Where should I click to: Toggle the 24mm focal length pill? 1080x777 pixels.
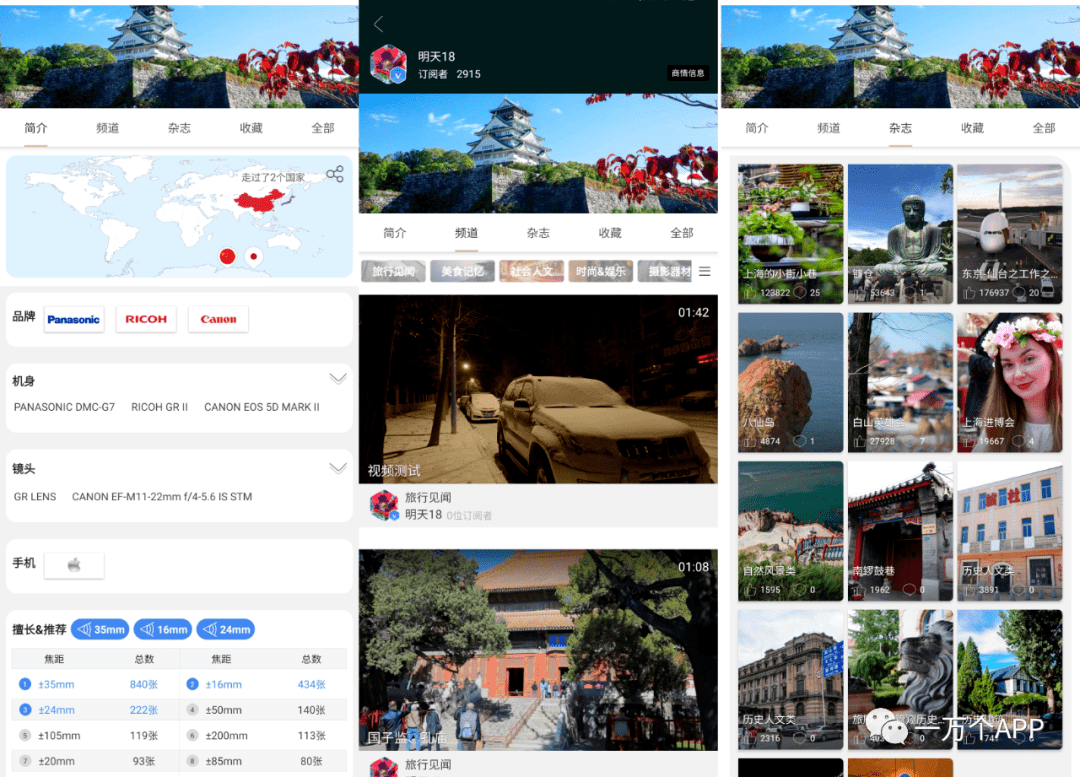[x=226, y=630]
